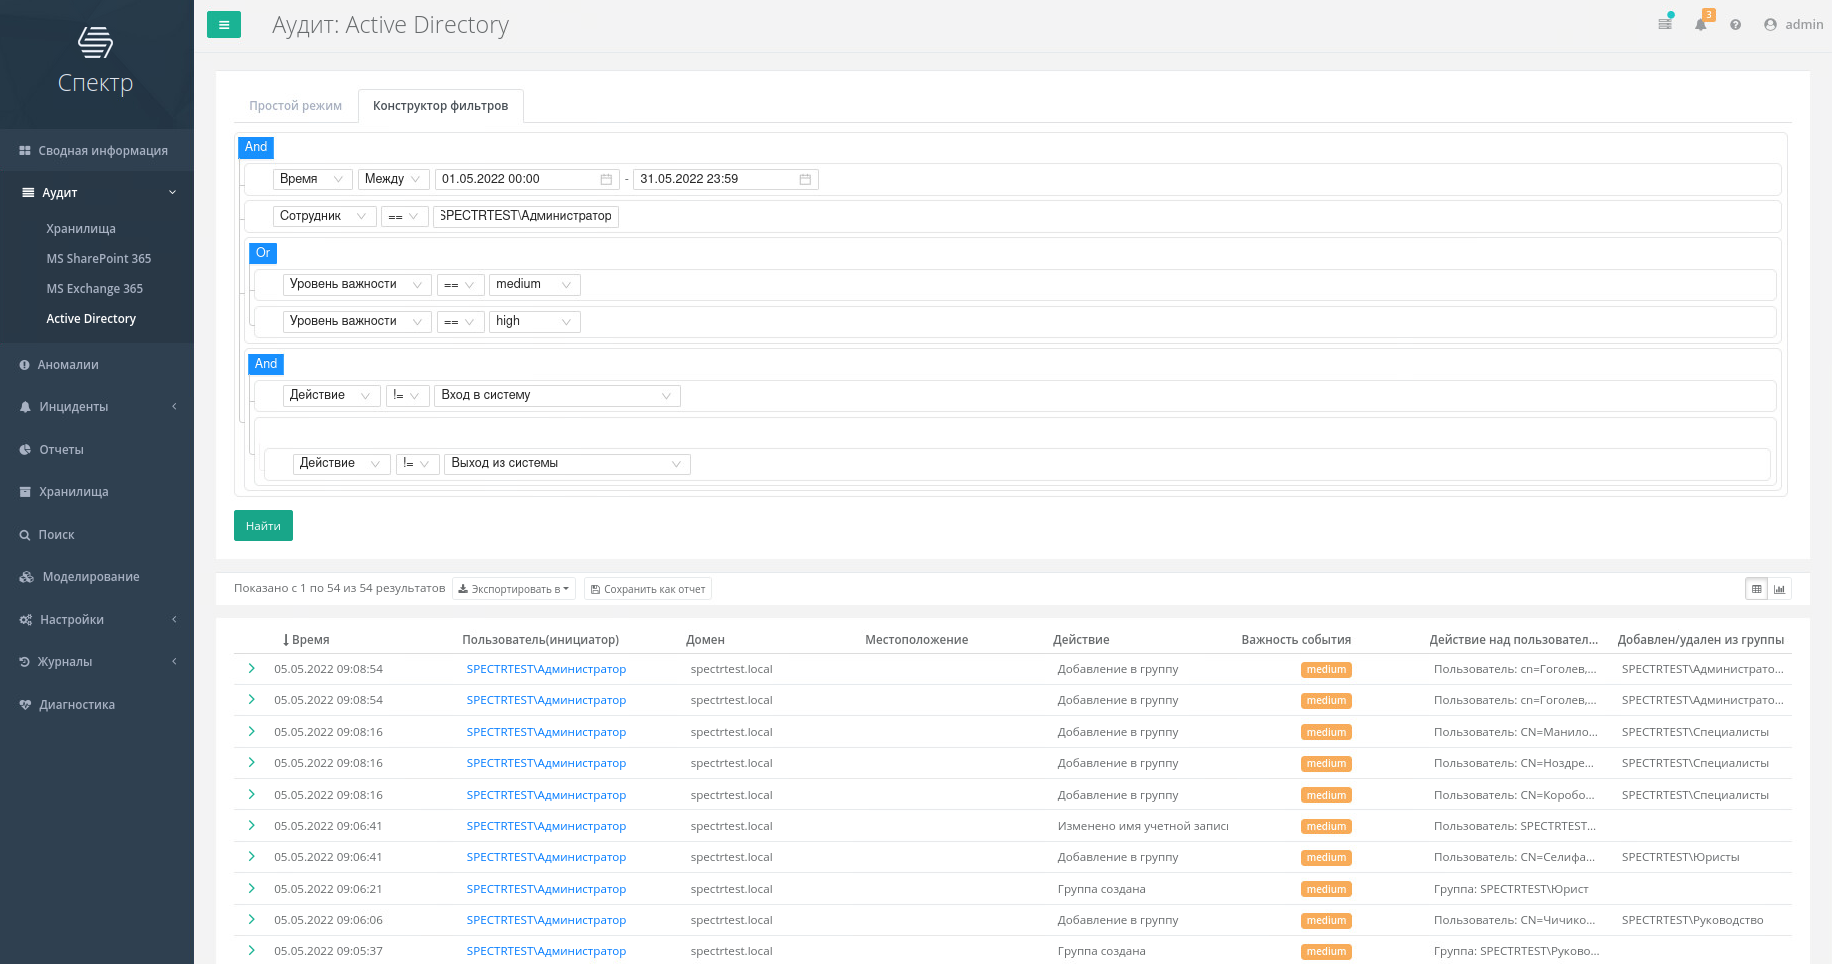This screenshot has height=964, width=1832.
Task: Sort by Действие column header
Action: (x=1081, y=640)
